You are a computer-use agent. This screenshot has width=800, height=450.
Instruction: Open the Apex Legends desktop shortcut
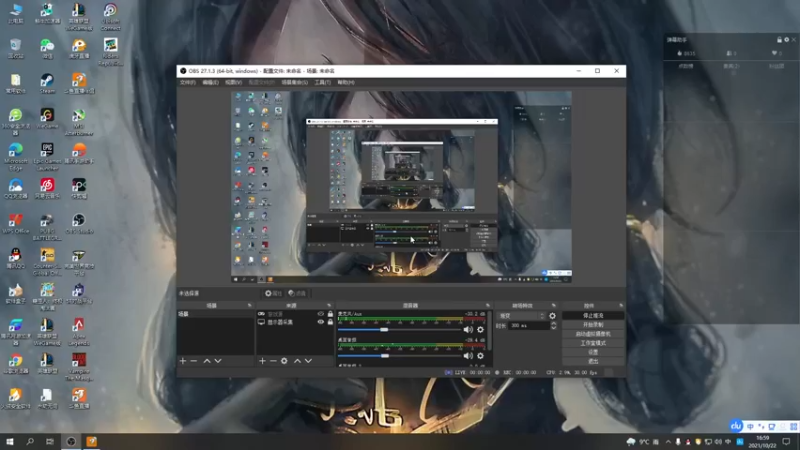[x=79, y=332]
